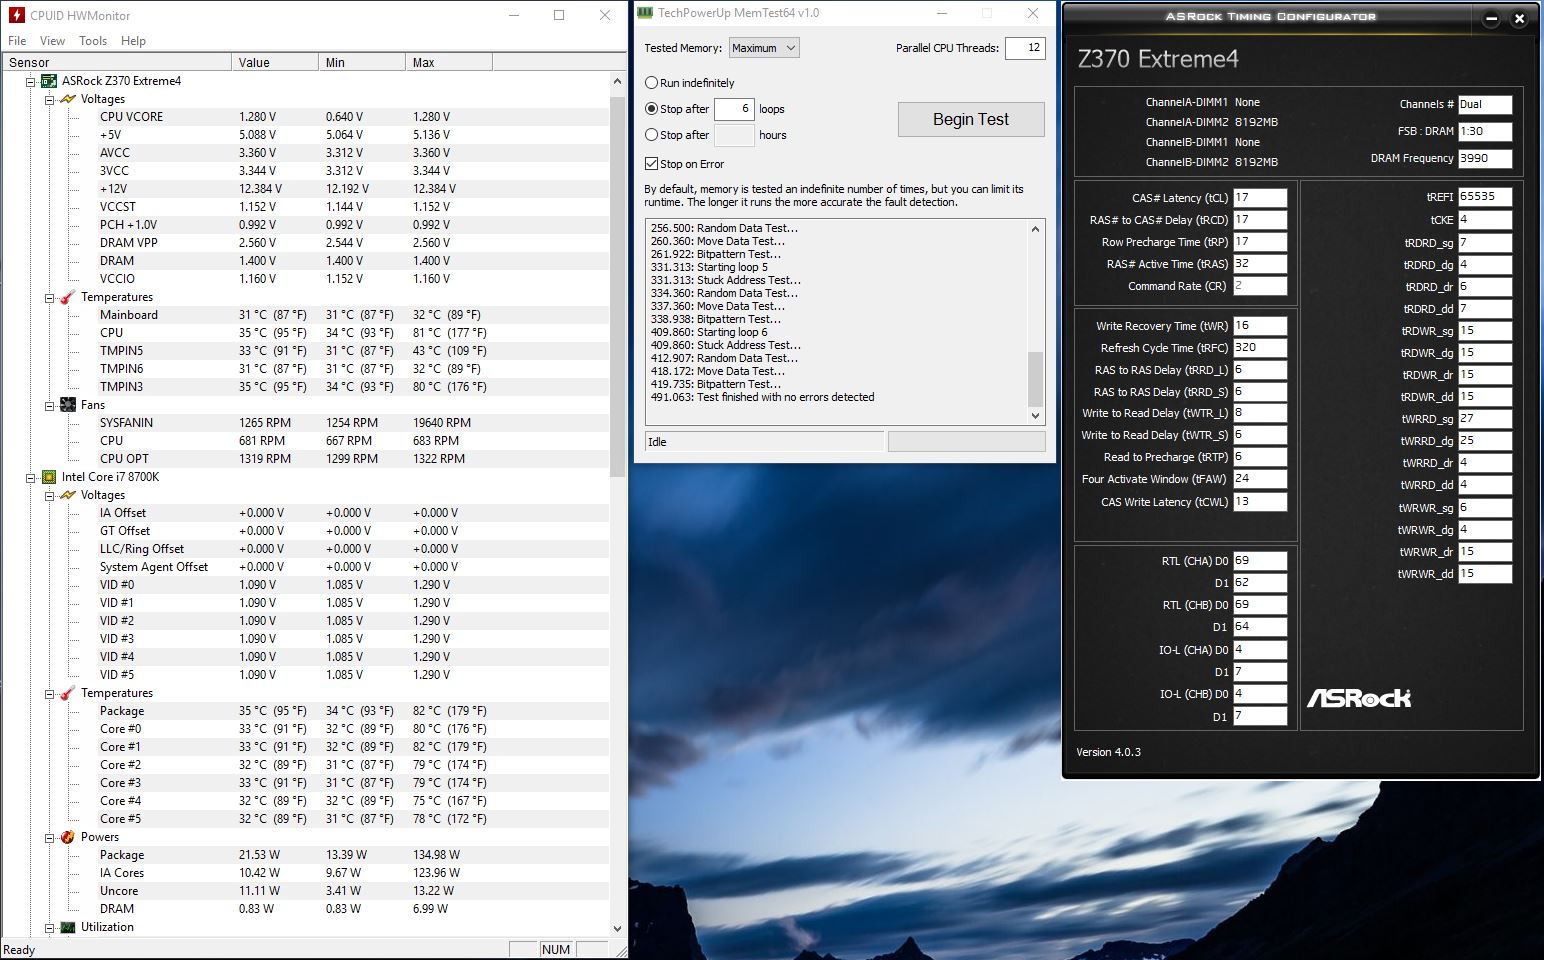Click the Write Recovery Time (tWR) field
The width and height of the screenshot is (1544, 960).
[1260, 326]
